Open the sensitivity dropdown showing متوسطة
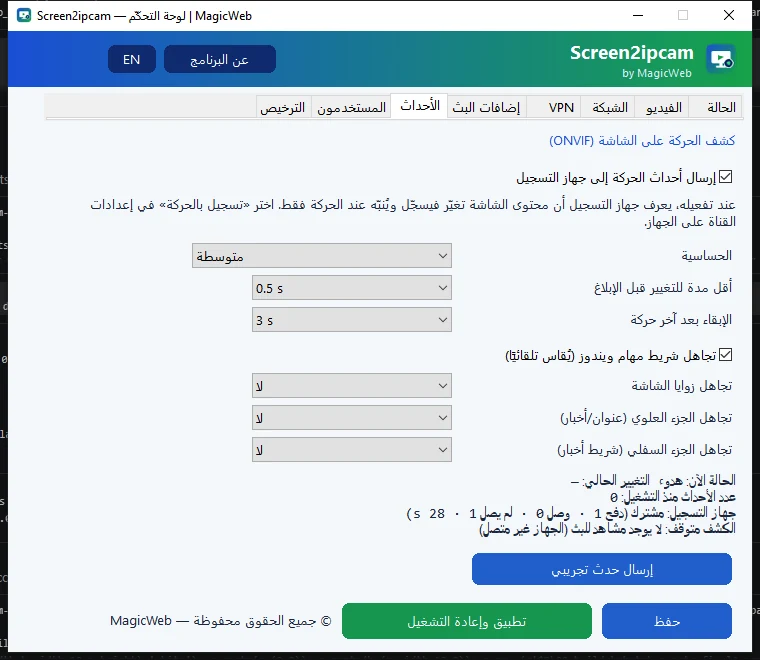 322,256
